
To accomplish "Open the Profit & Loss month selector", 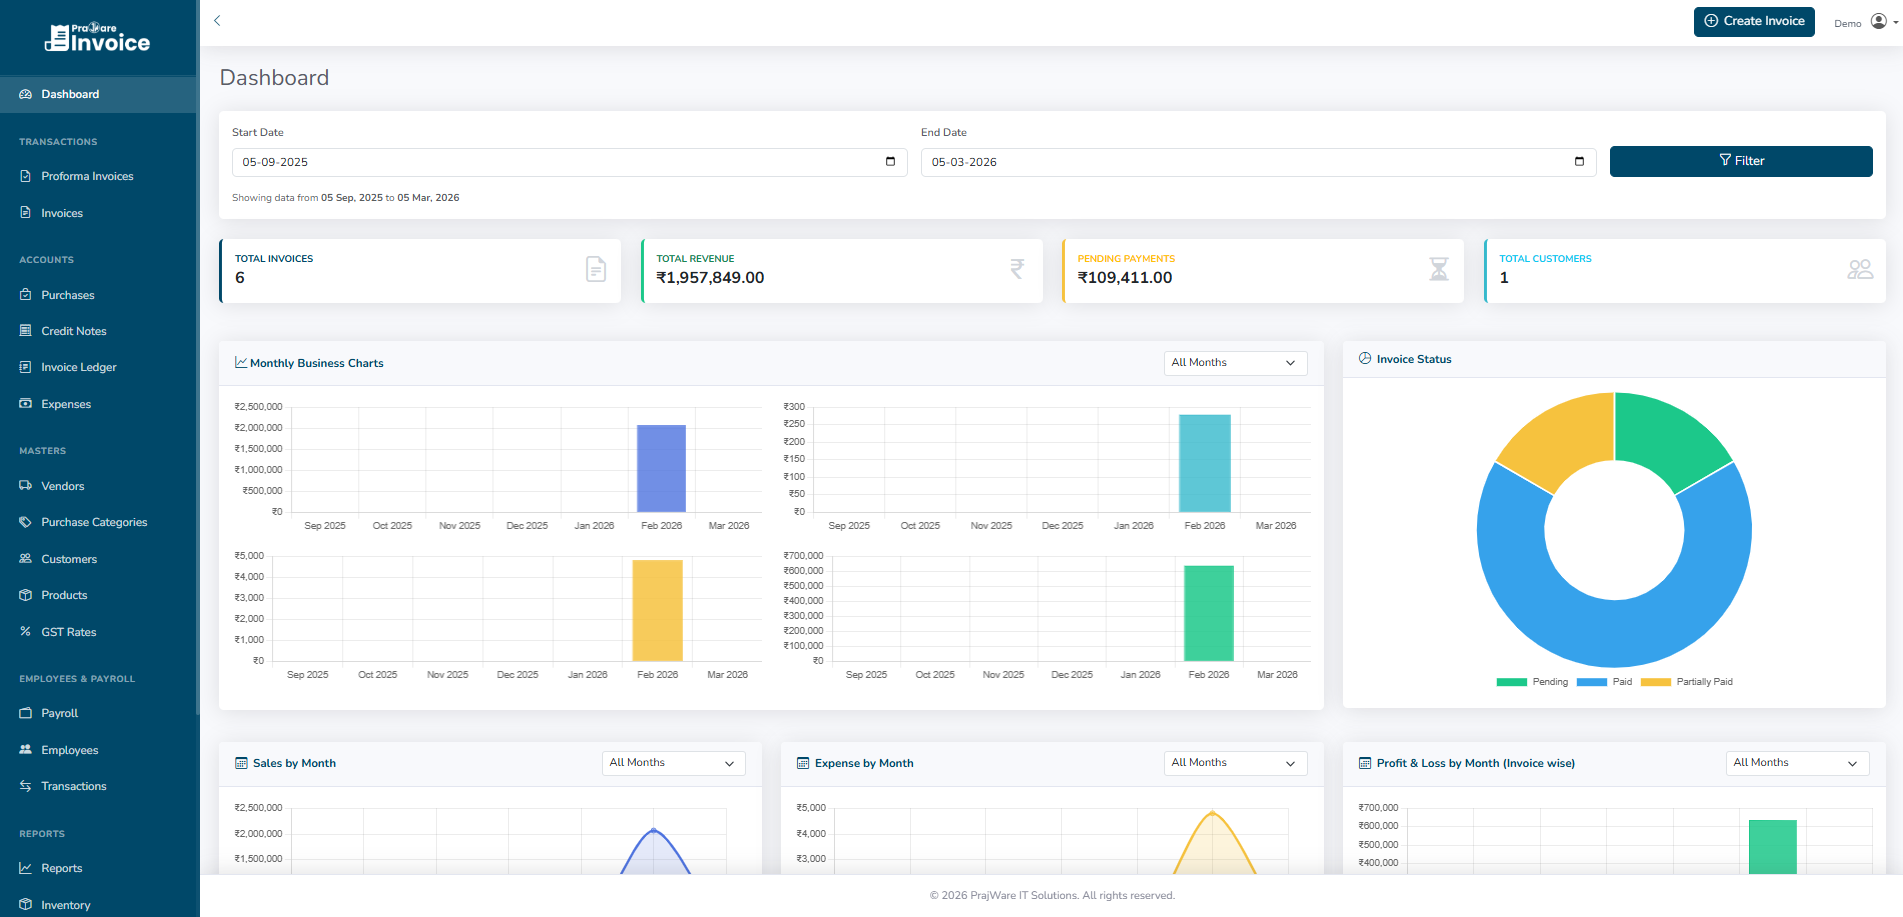I will pos(1796,762).
